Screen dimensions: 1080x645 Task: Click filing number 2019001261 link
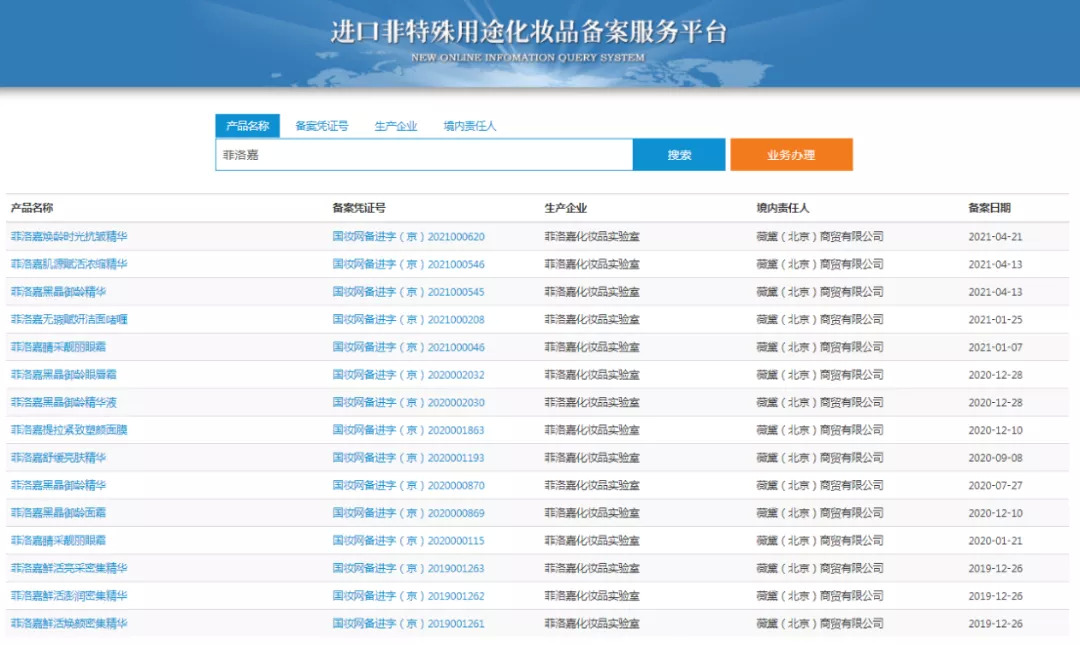tap(408, 623)
